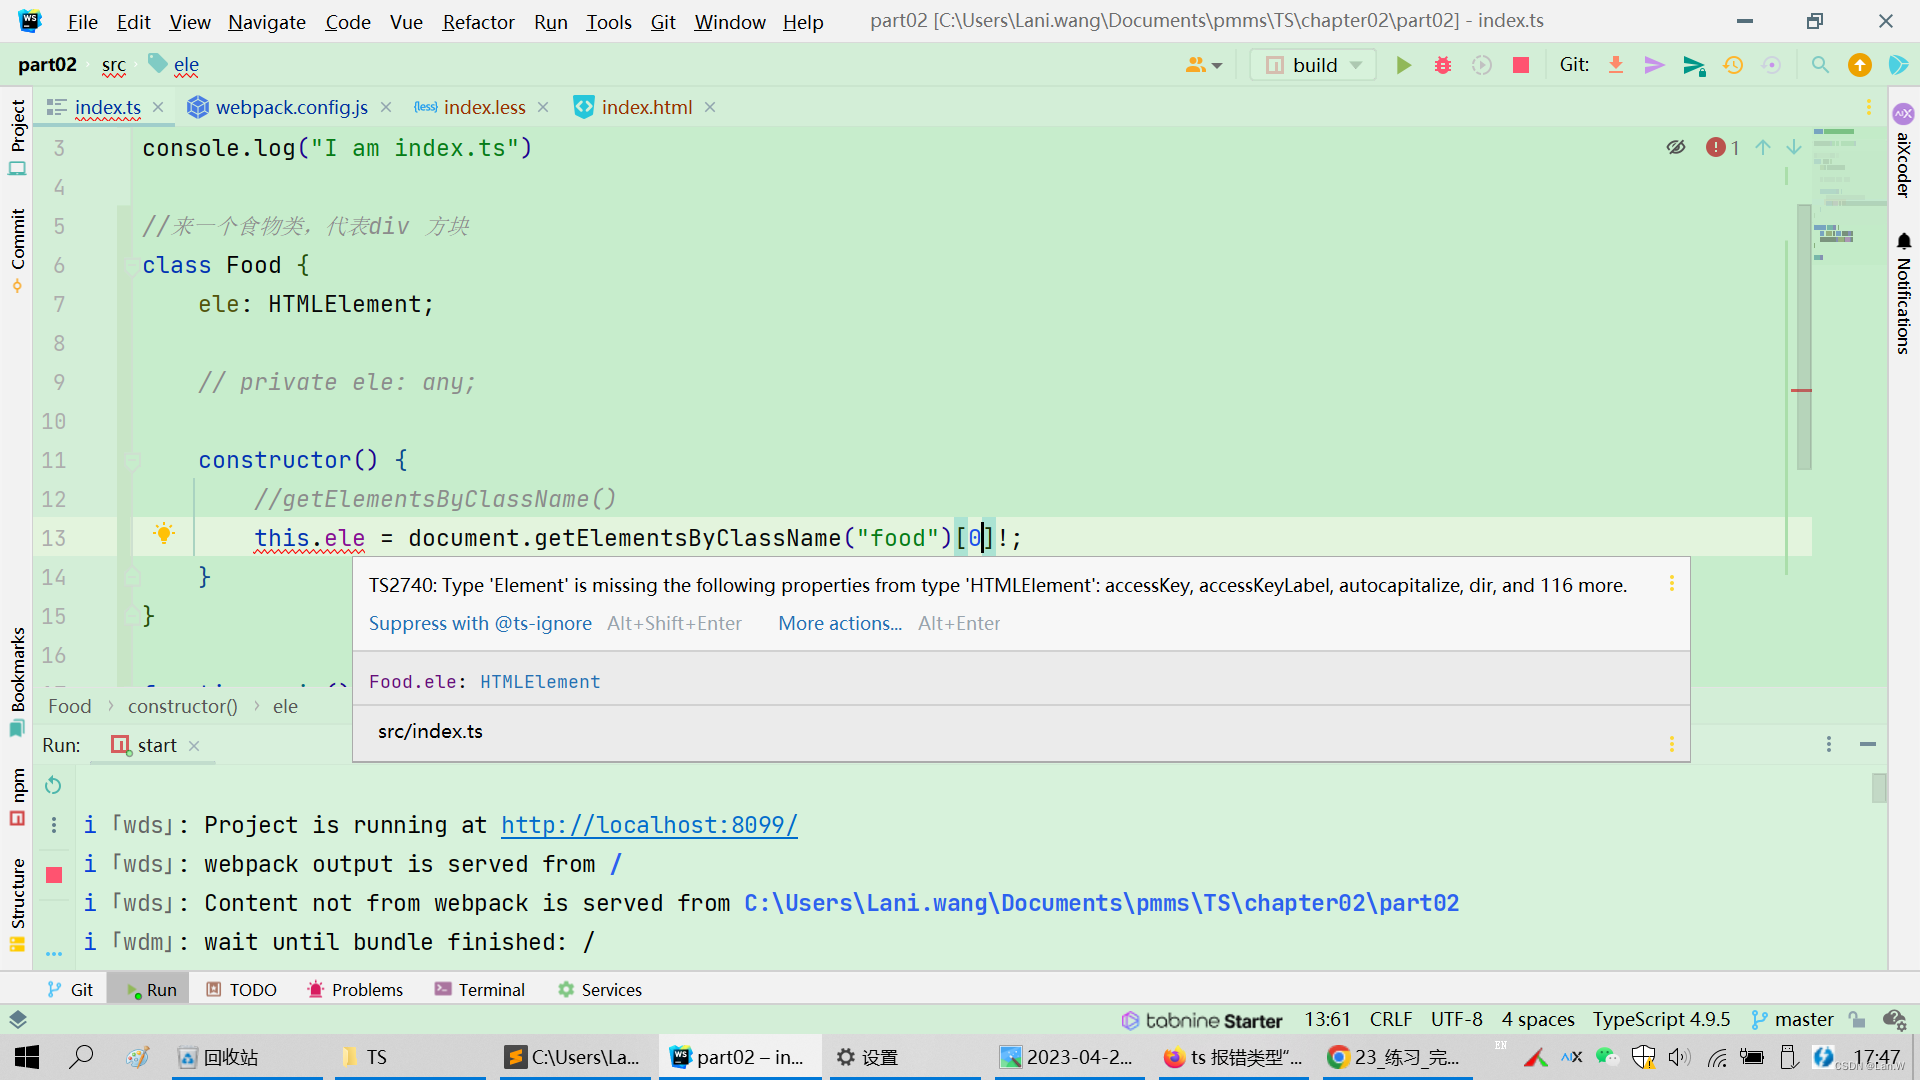Click Git update project arrow icon

1615,65
